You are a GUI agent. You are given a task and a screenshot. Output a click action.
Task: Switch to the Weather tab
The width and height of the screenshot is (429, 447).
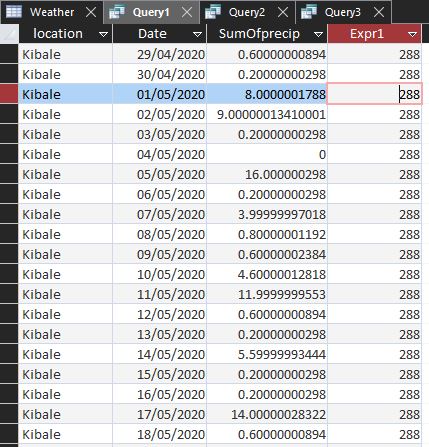pyautogui.click(x=52, y=12)
